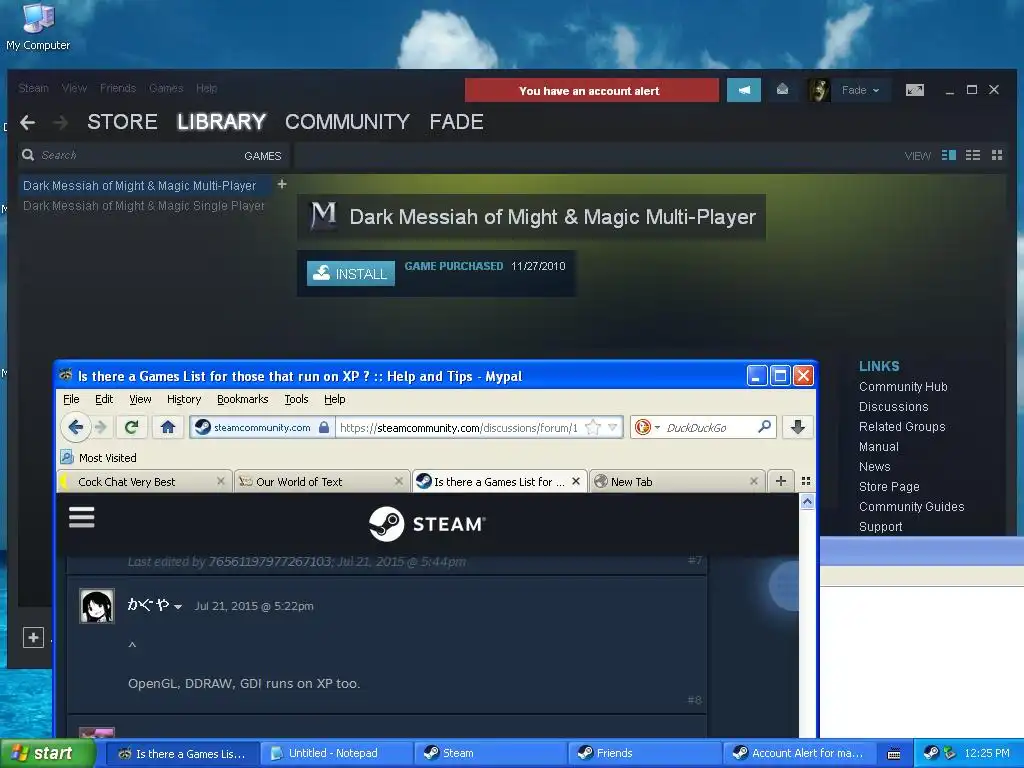Click the padlock site security icon

[324, 427]
